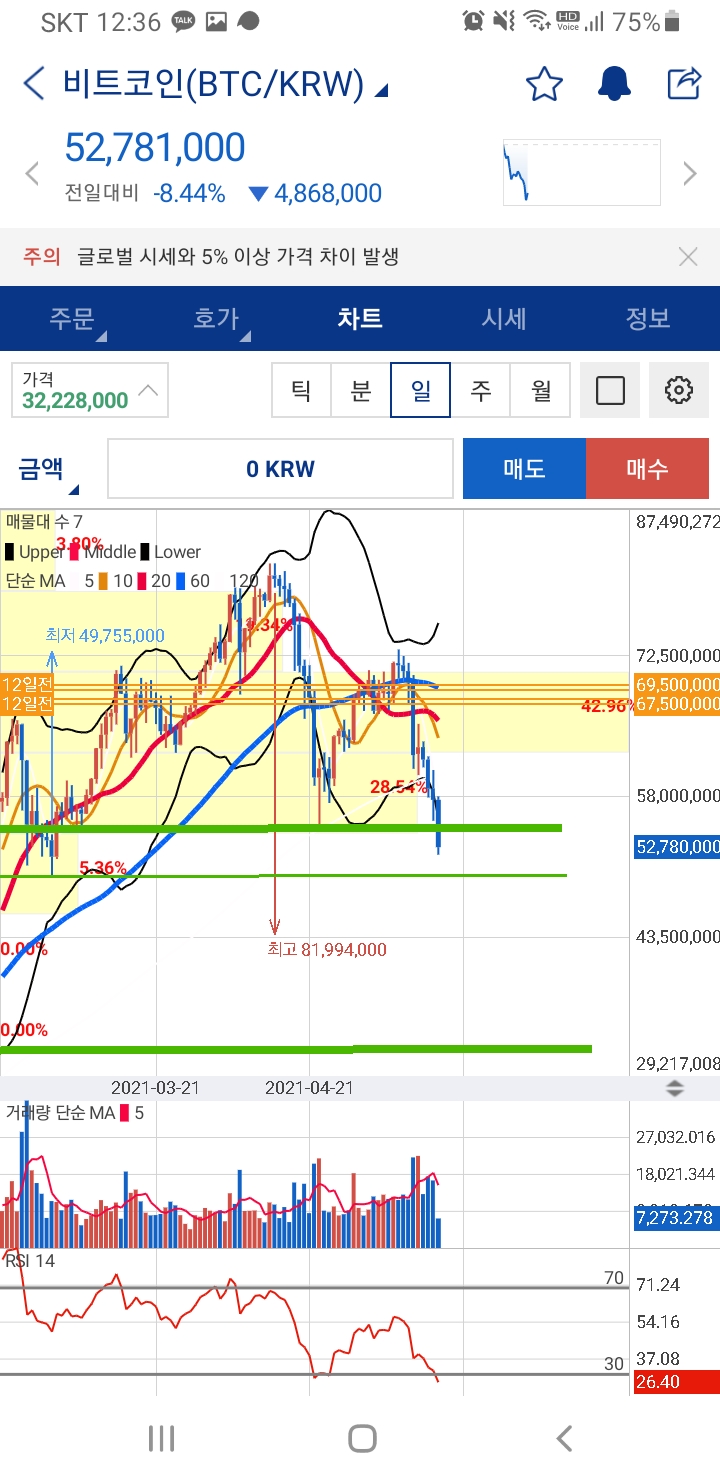Tap the 매도 sell button

pos(524,468)
